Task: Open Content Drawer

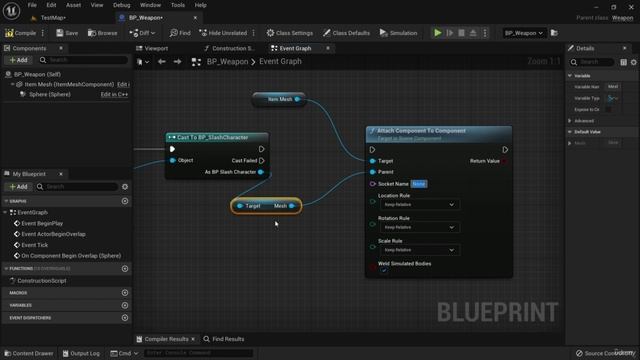Action: click(x=29, y=353)
